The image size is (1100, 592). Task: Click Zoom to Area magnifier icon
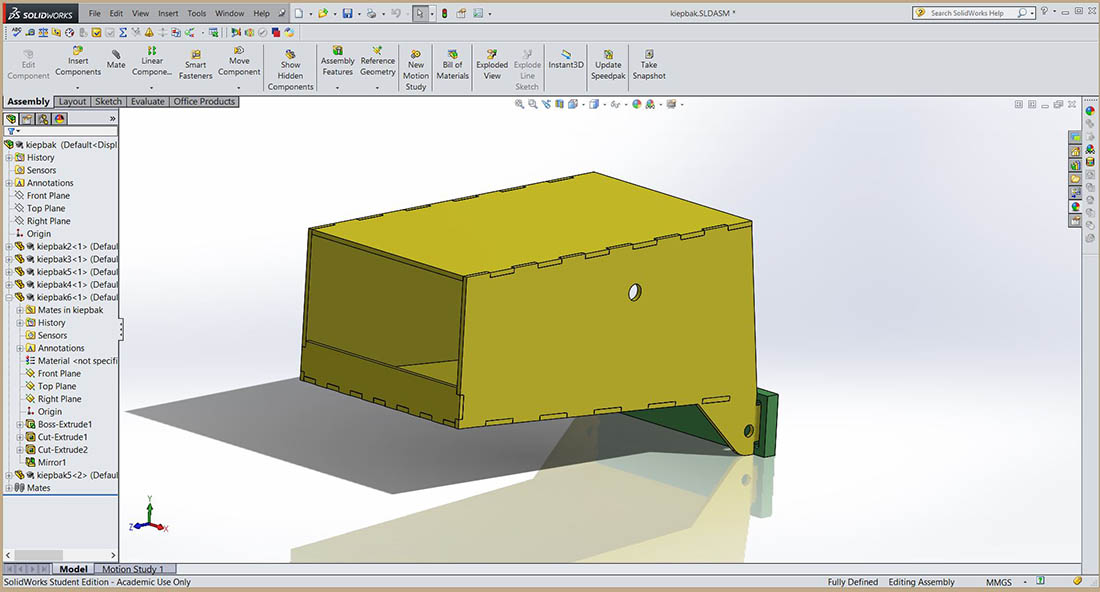pyautogui.click(x=532, y=104)
